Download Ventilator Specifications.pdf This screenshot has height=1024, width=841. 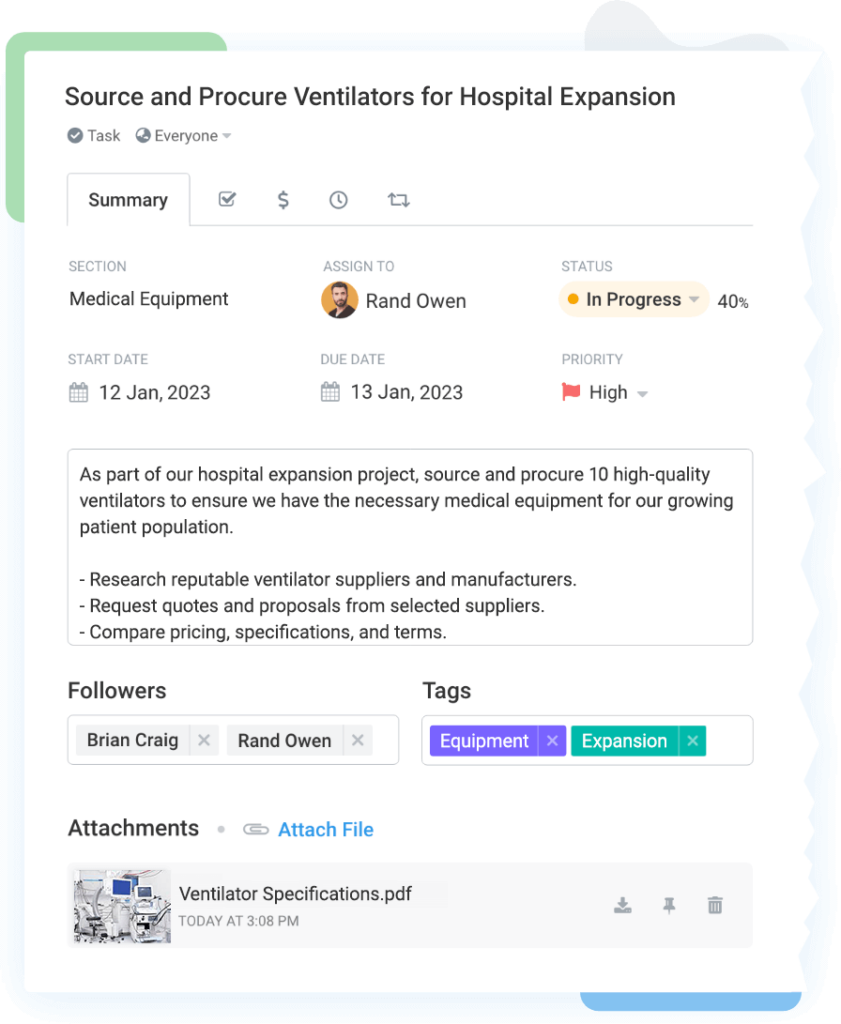tap(622, 905)
